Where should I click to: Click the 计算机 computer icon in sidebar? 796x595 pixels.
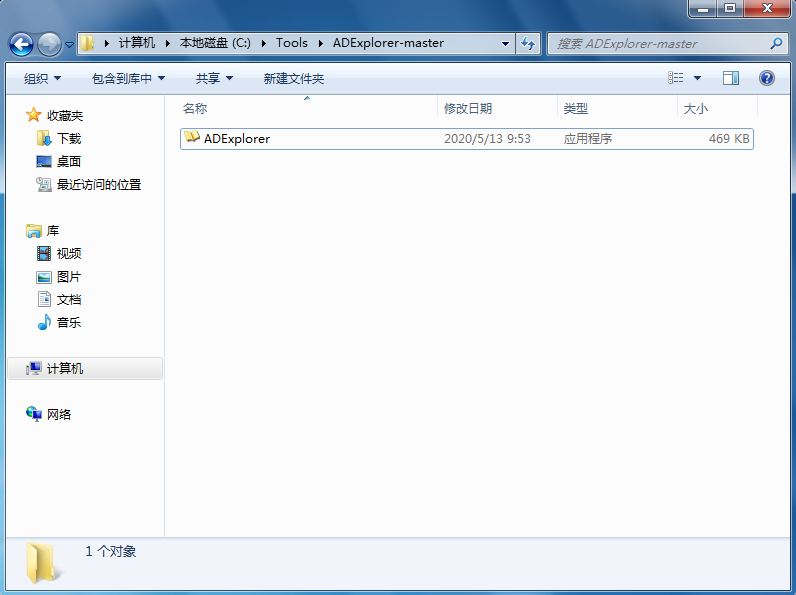click(x=34, y=369)
